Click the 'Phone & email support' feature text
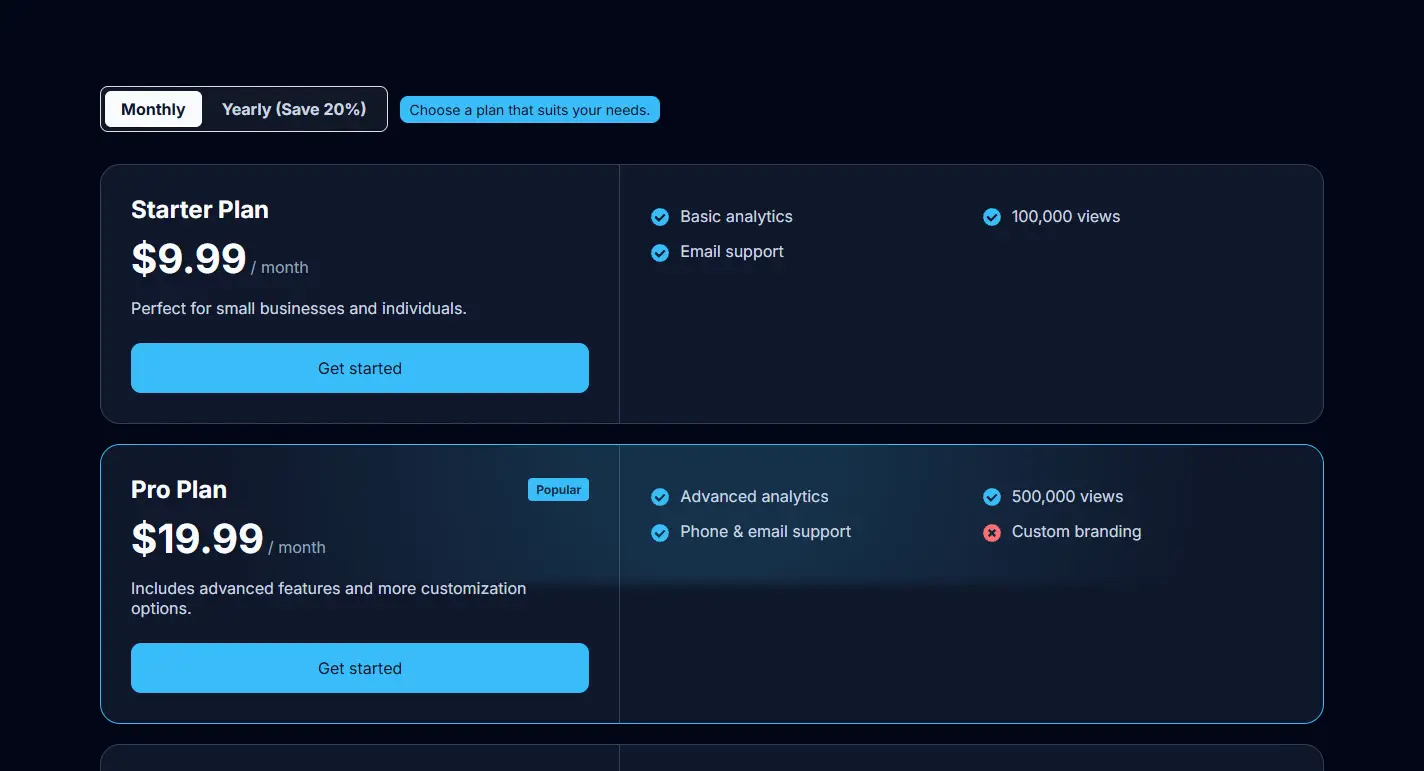This screenshot has height=771, width=1424. 766,531
